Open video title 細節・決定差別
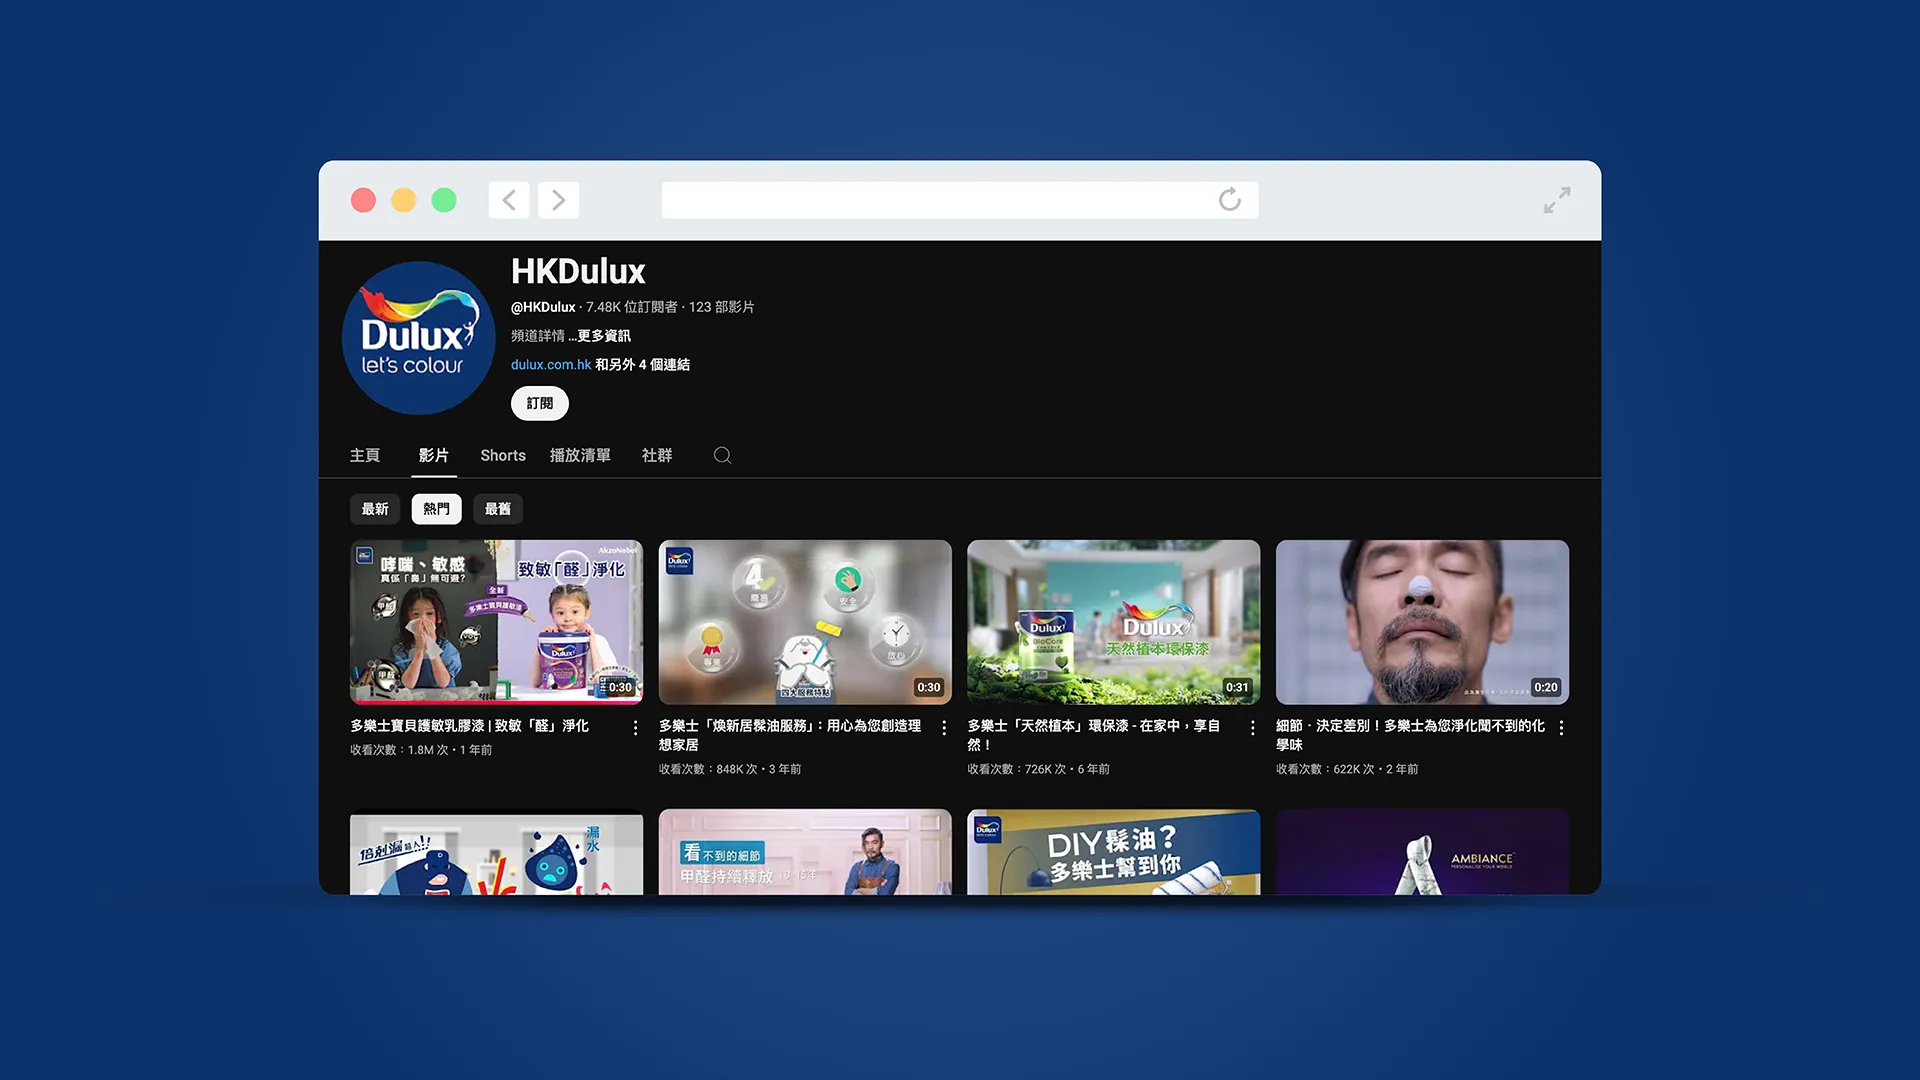Image resolution: width=1920 pixels, height=1080 pixels. pos(1410,735)
